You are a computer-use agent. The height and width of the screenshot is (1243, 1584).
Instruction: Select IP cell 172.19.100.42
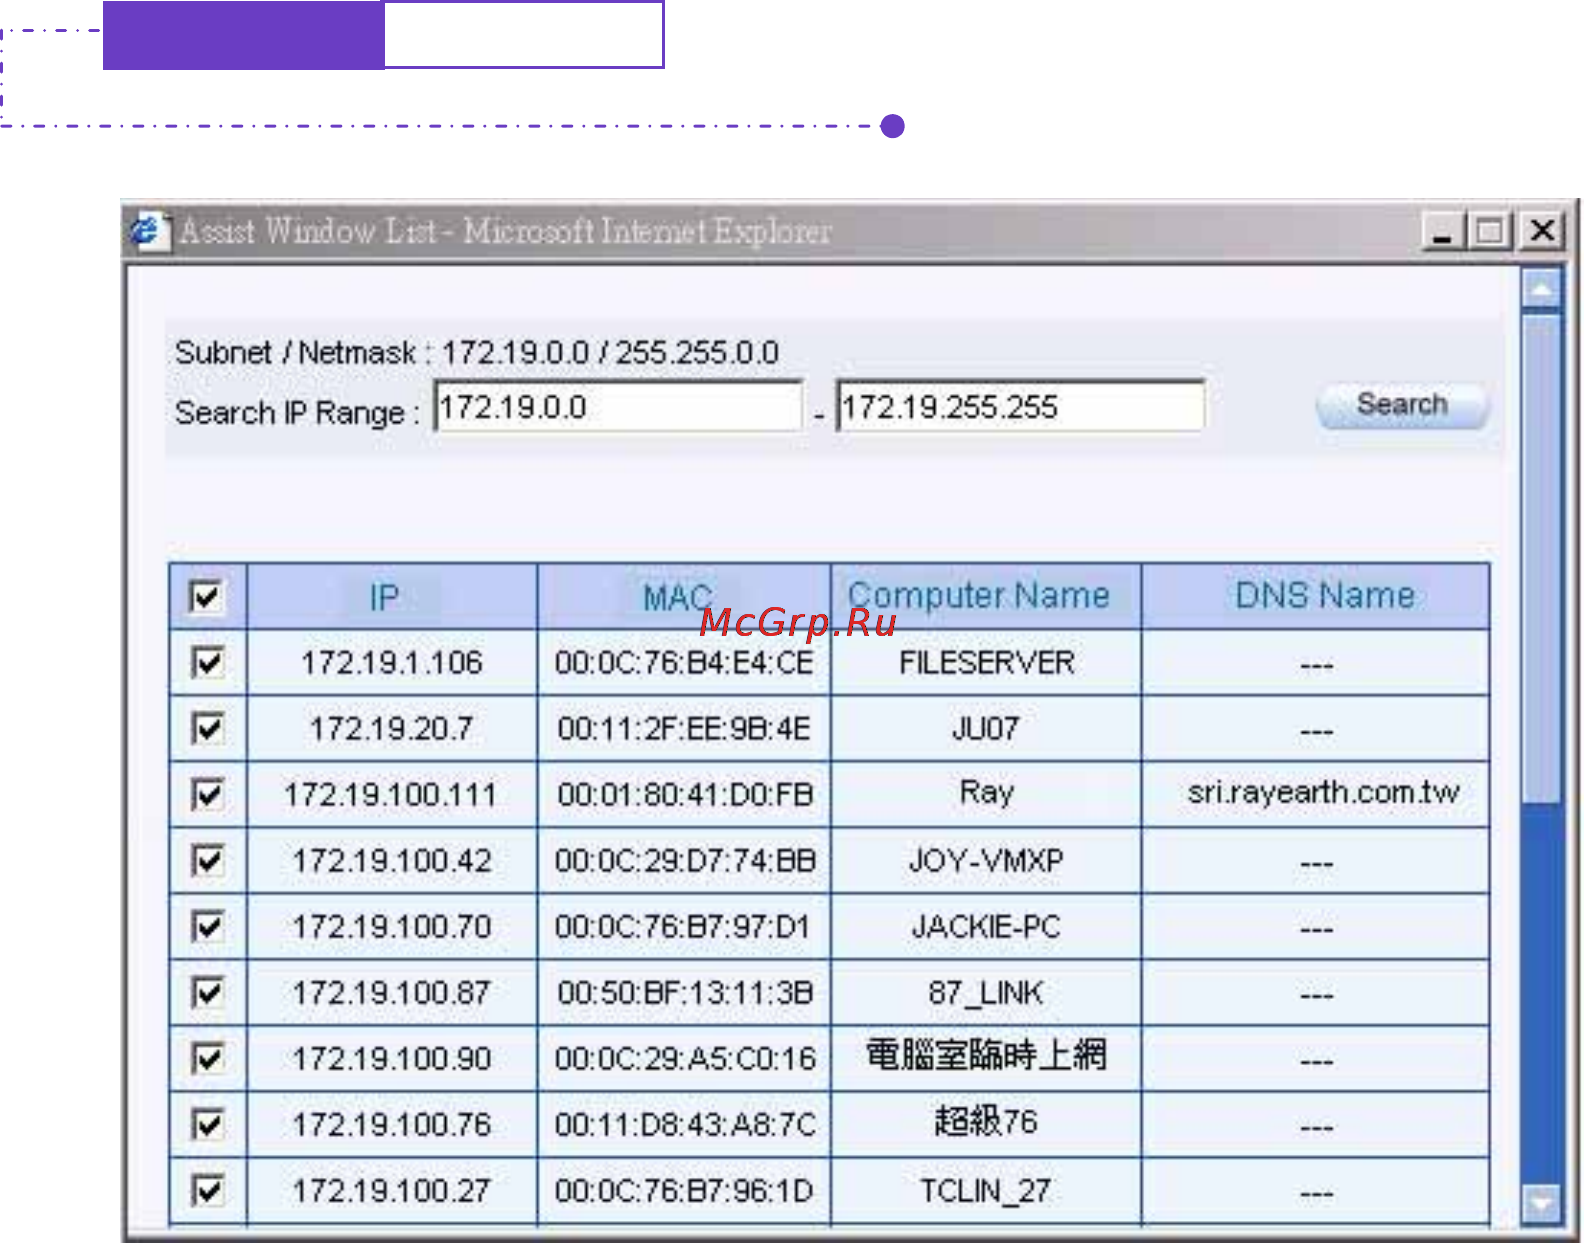(392, 861)
